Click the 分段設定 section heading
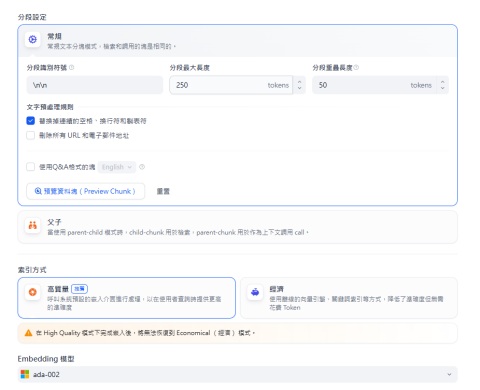 coord(32,17)
